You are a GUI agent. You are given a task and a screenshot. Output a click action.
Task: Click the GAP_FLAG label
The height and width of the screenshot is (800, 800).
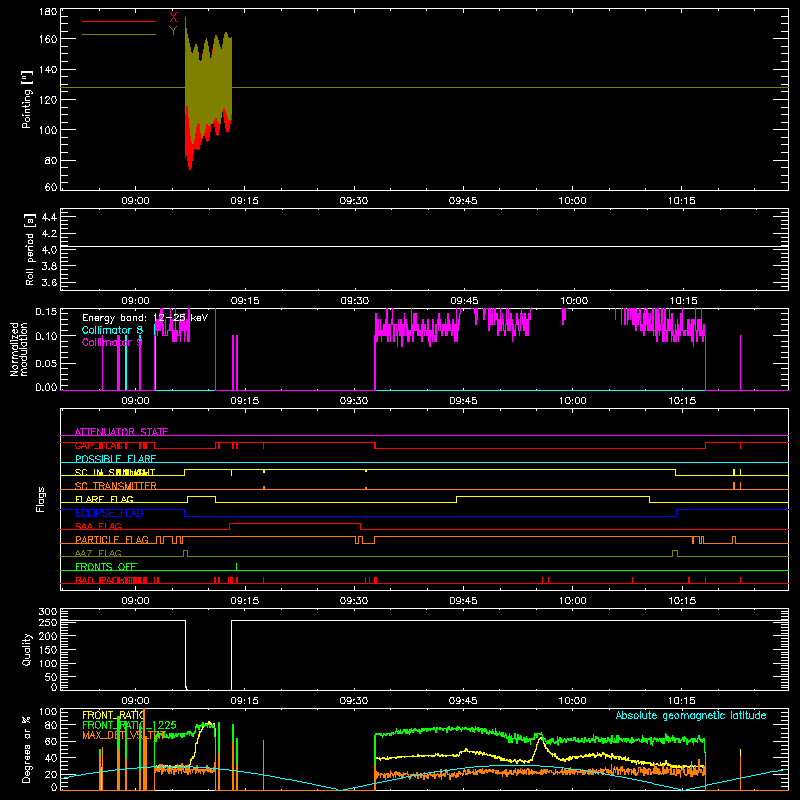(x=101, y=445)
